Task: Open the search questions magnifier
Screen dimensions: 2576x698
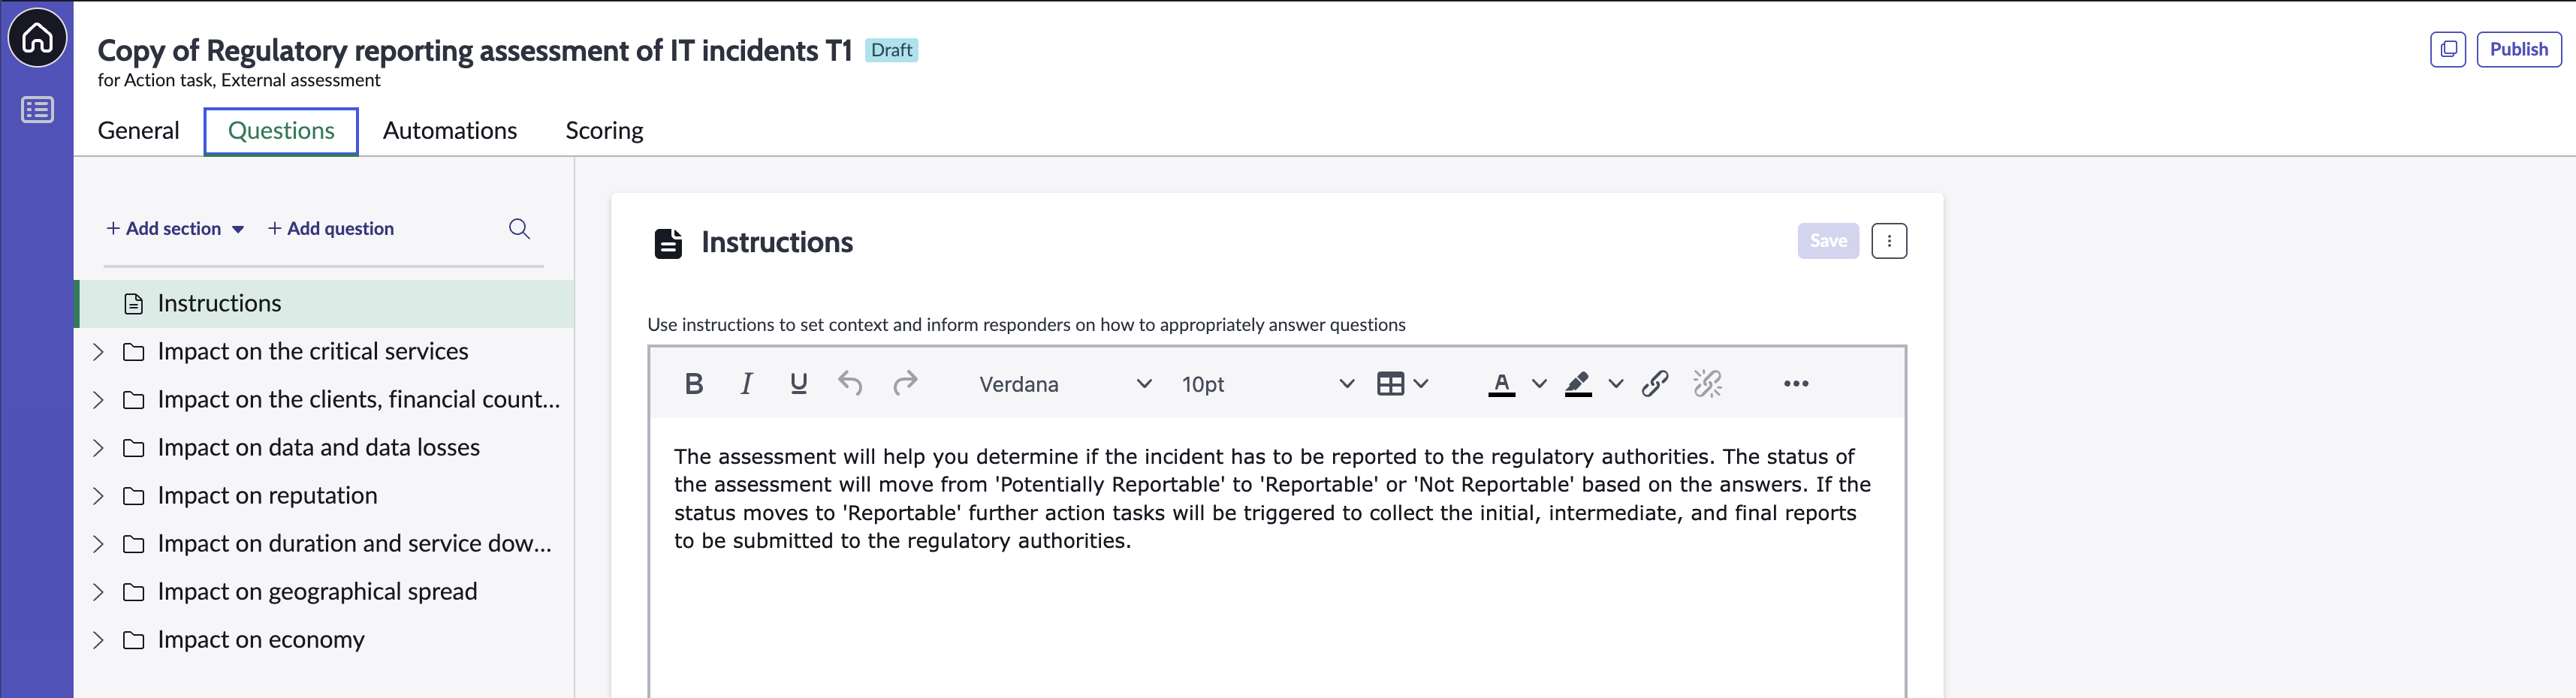Action: [x=519, y=229]
